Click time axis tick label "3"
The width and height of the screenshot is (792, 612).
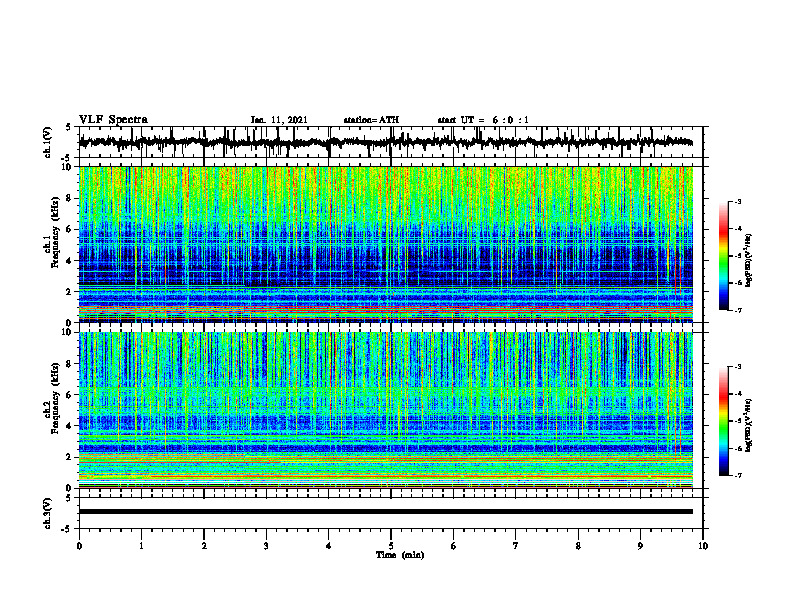point(266,546)
